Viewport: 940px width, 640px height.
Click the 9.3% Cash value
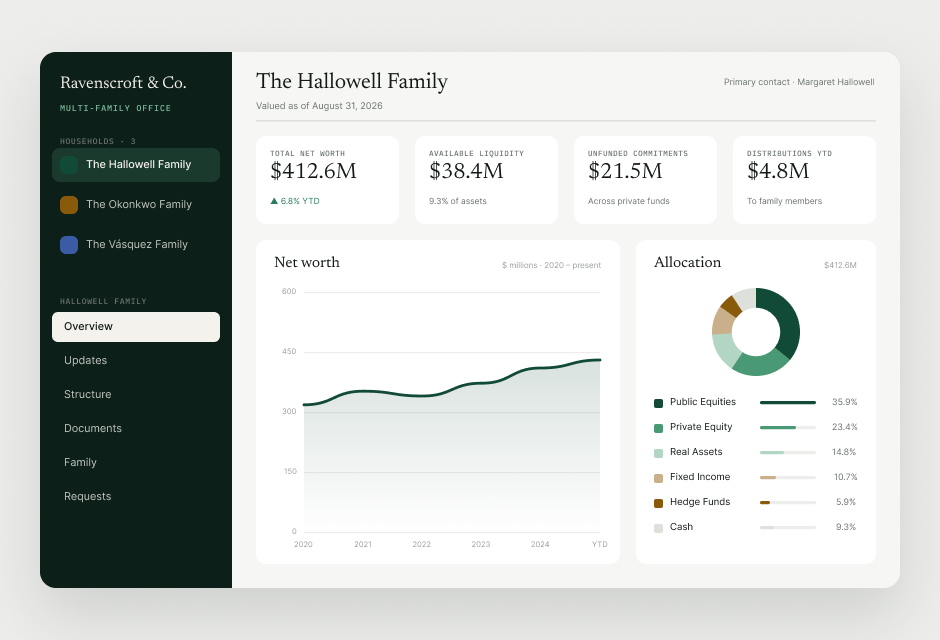(846, 527)
